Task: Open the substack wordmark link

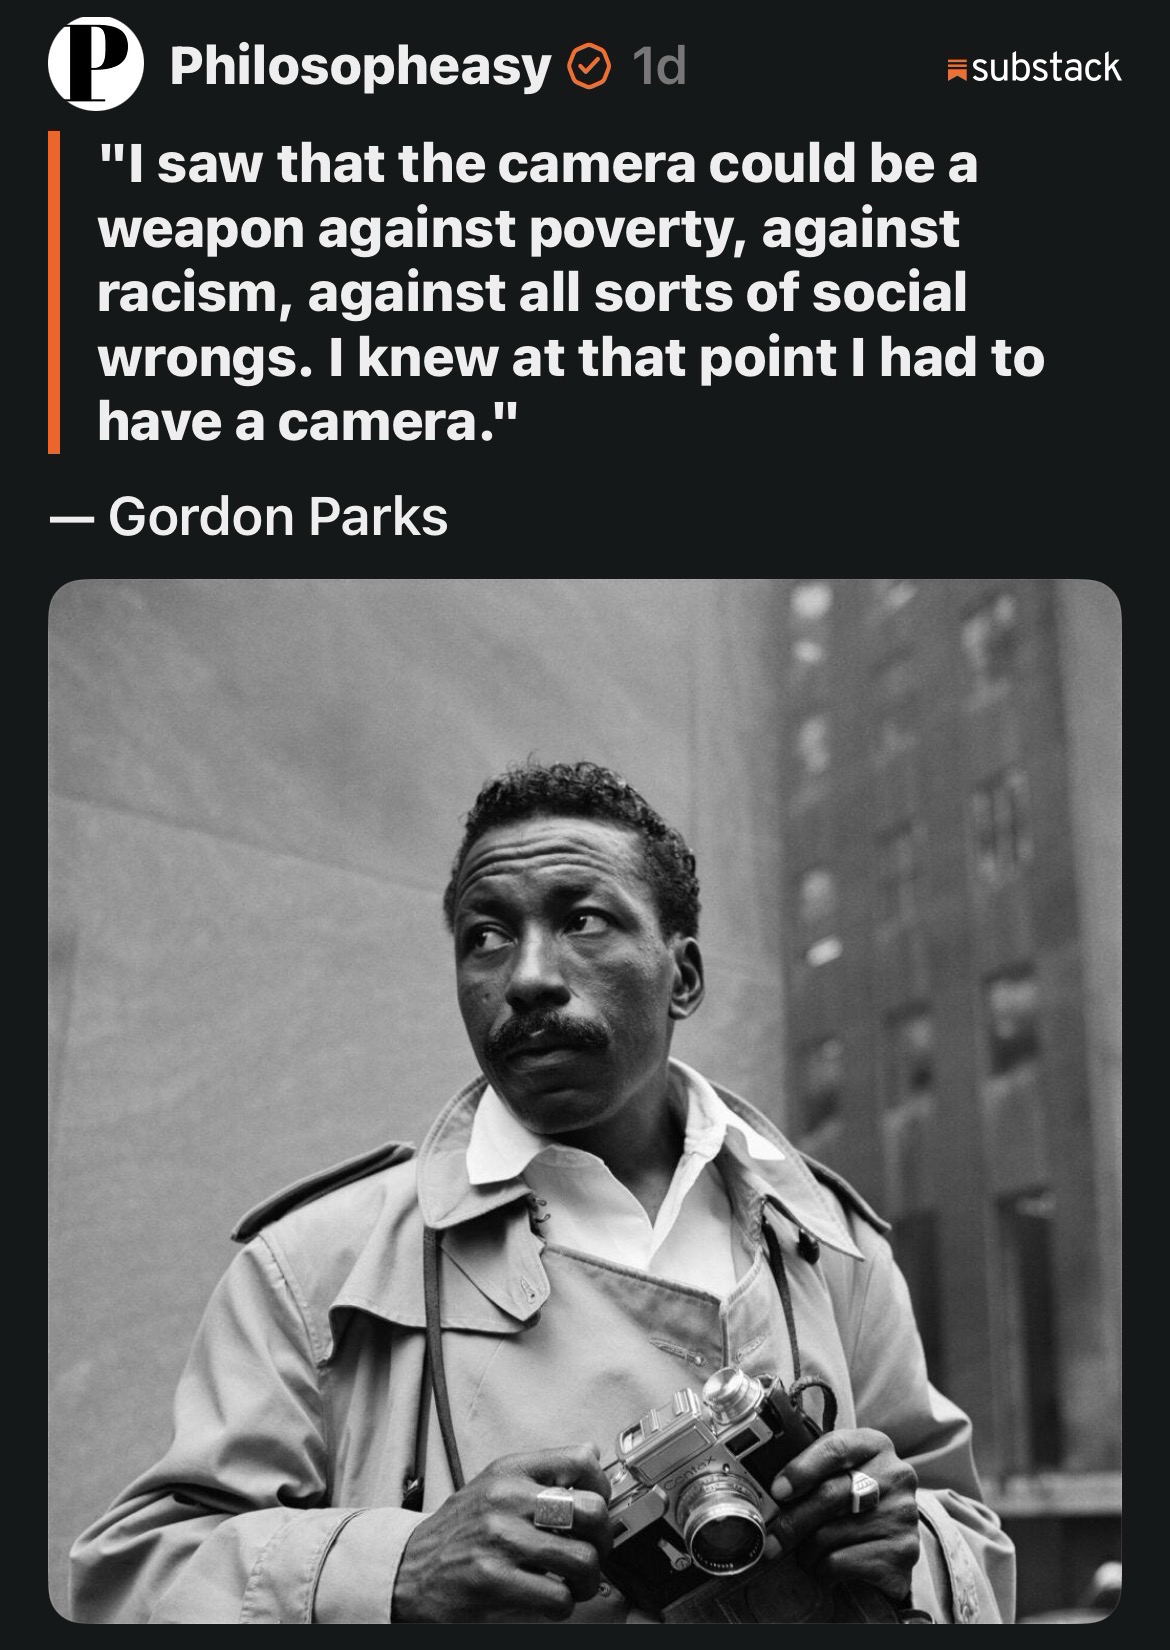Action: (x=1046, y=68)
